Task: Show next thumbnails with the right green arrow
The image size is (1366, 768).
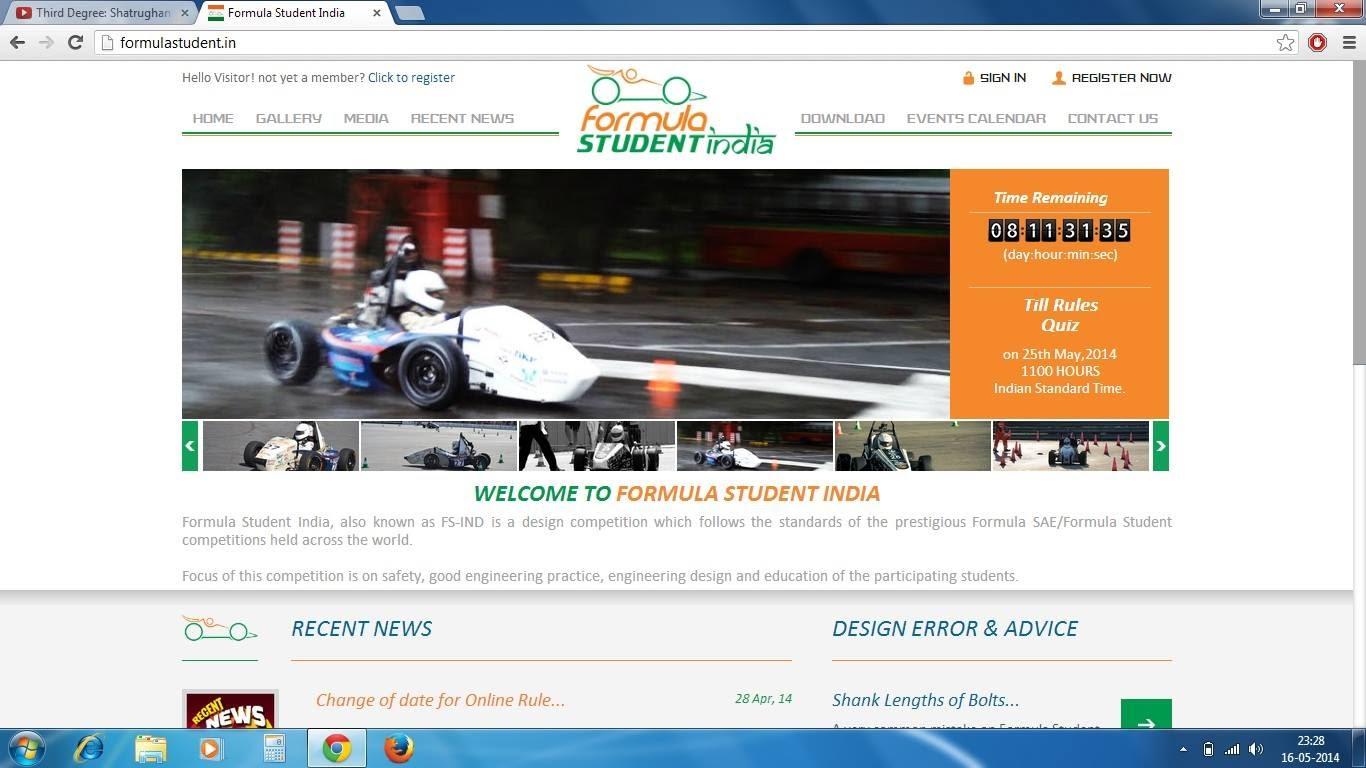Action: coord(1161,446)
